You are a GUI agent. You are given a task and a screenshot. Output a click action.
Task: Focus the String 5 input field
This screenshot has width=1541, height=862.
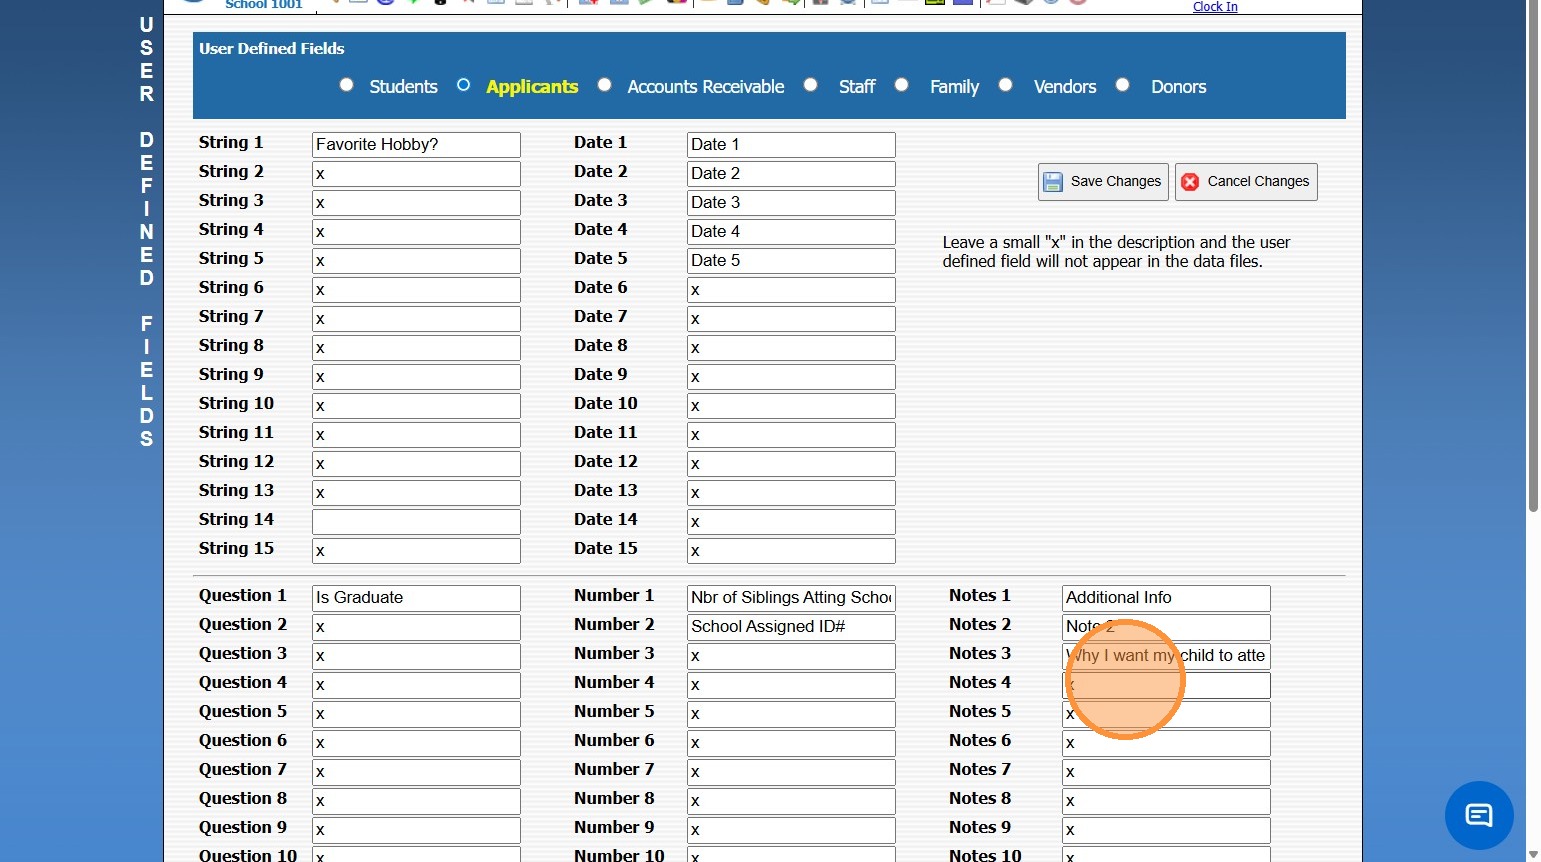[416, 261]
